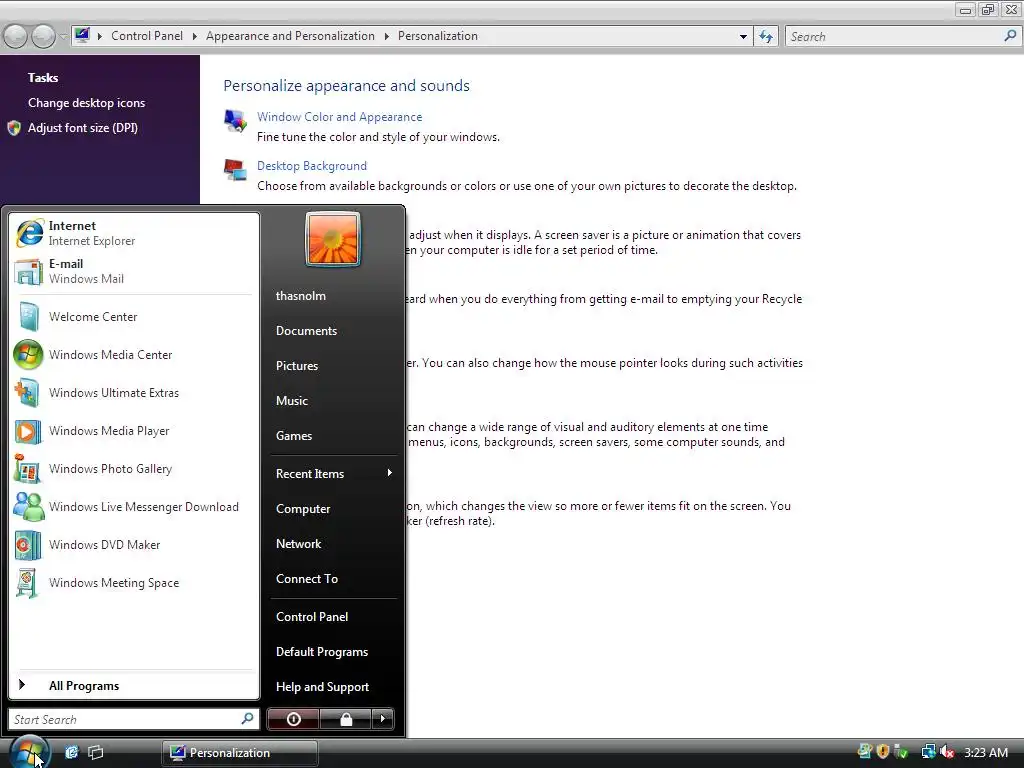This screenshot has width=1024, height=768.
Task: Open shutdown options arrow menu
Action: (x=383, y=719)
